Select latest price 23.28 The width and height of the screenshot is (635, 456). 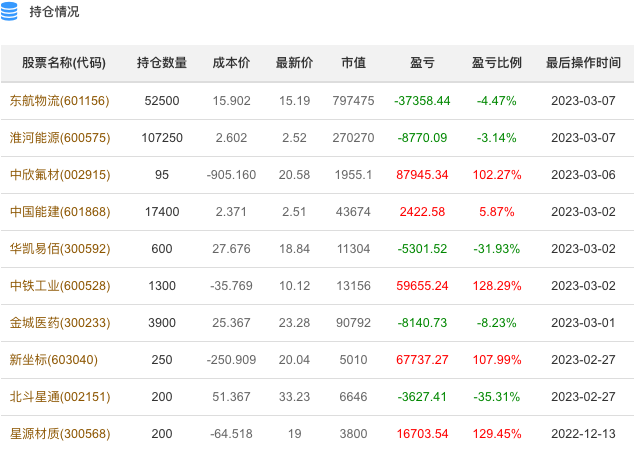pyautogui.click(x=294, y=323)
